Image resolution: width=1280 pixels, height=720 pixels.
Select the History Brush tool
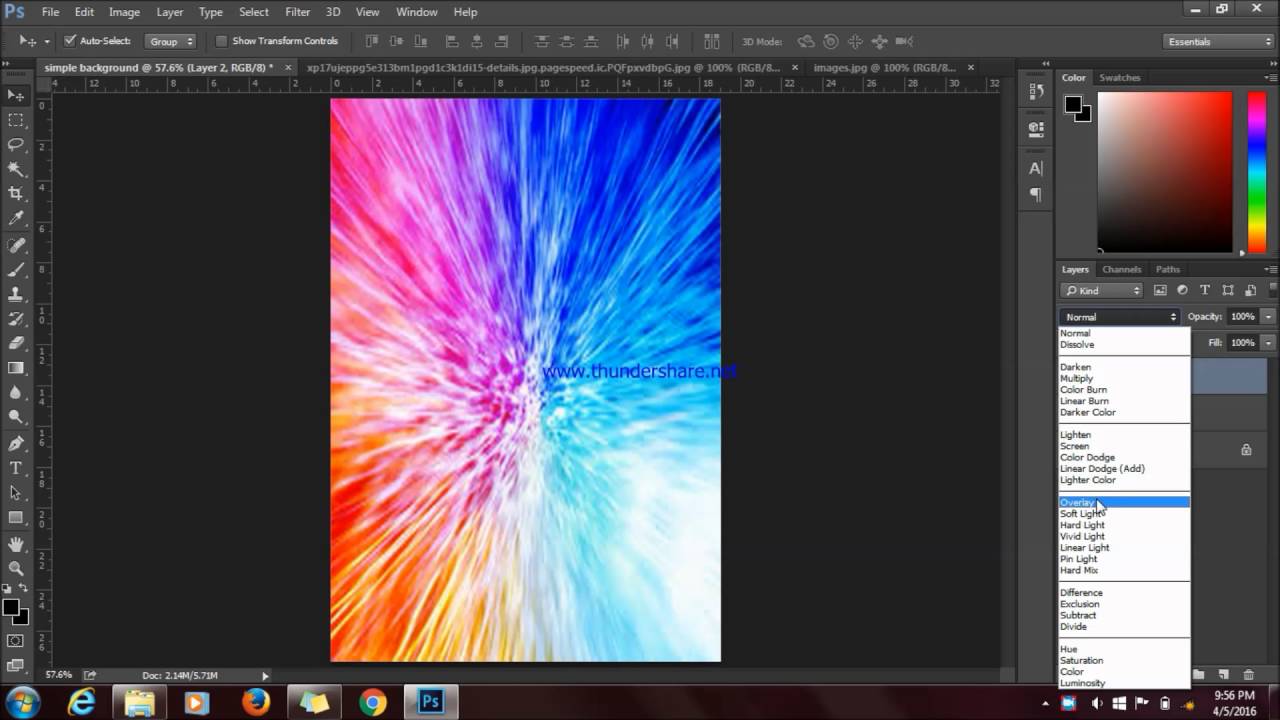[x=16, y=319]
